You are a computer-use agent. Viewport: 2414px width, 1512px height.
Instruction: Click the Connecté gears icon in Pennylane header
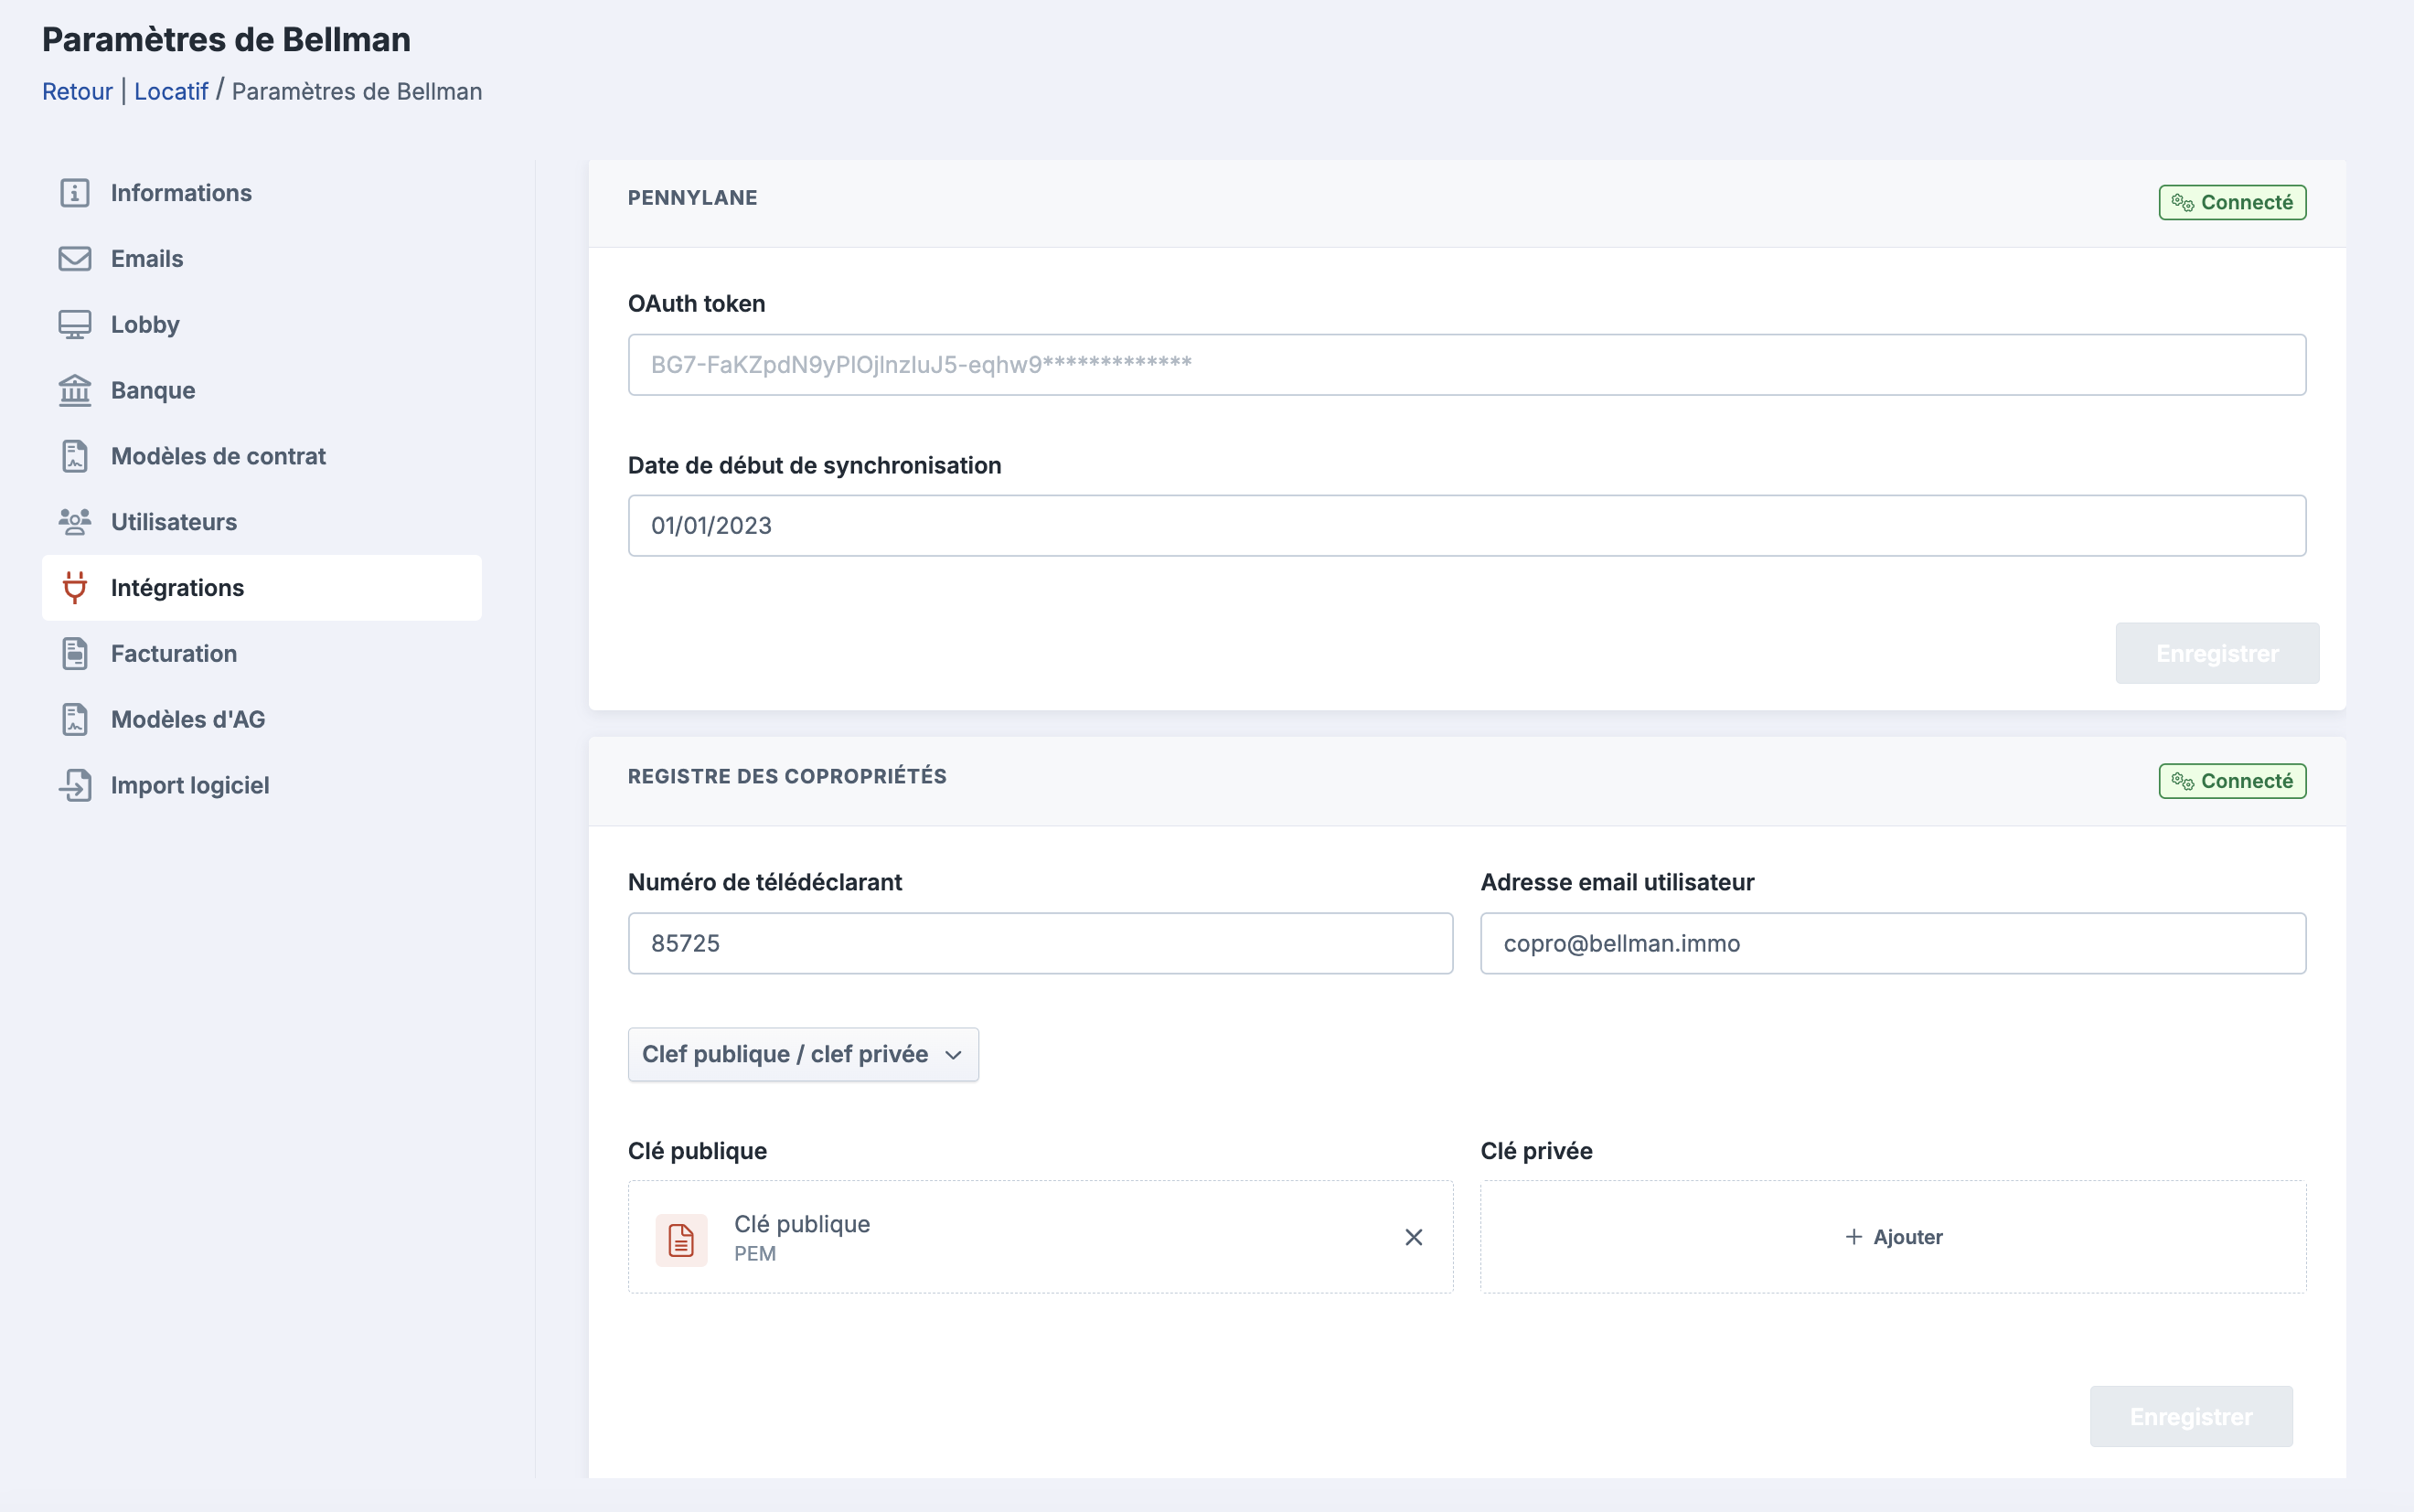(2182, 203)
